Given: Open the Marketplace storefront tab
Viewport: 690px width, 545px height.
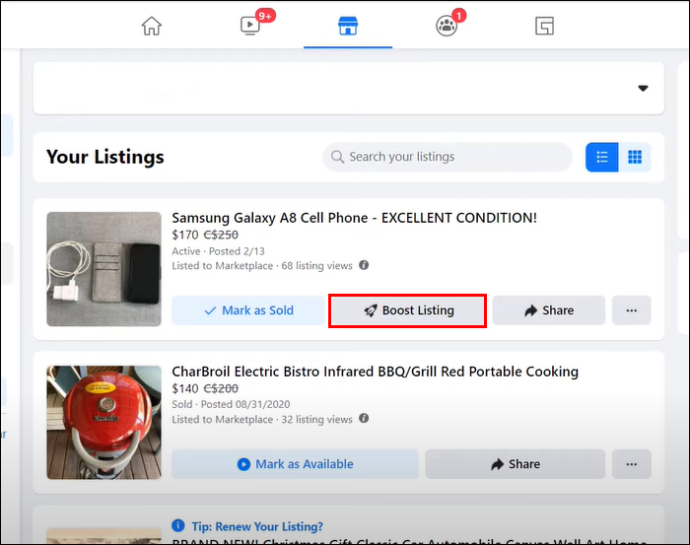Looking at the screenshot, I should point(348,26).
